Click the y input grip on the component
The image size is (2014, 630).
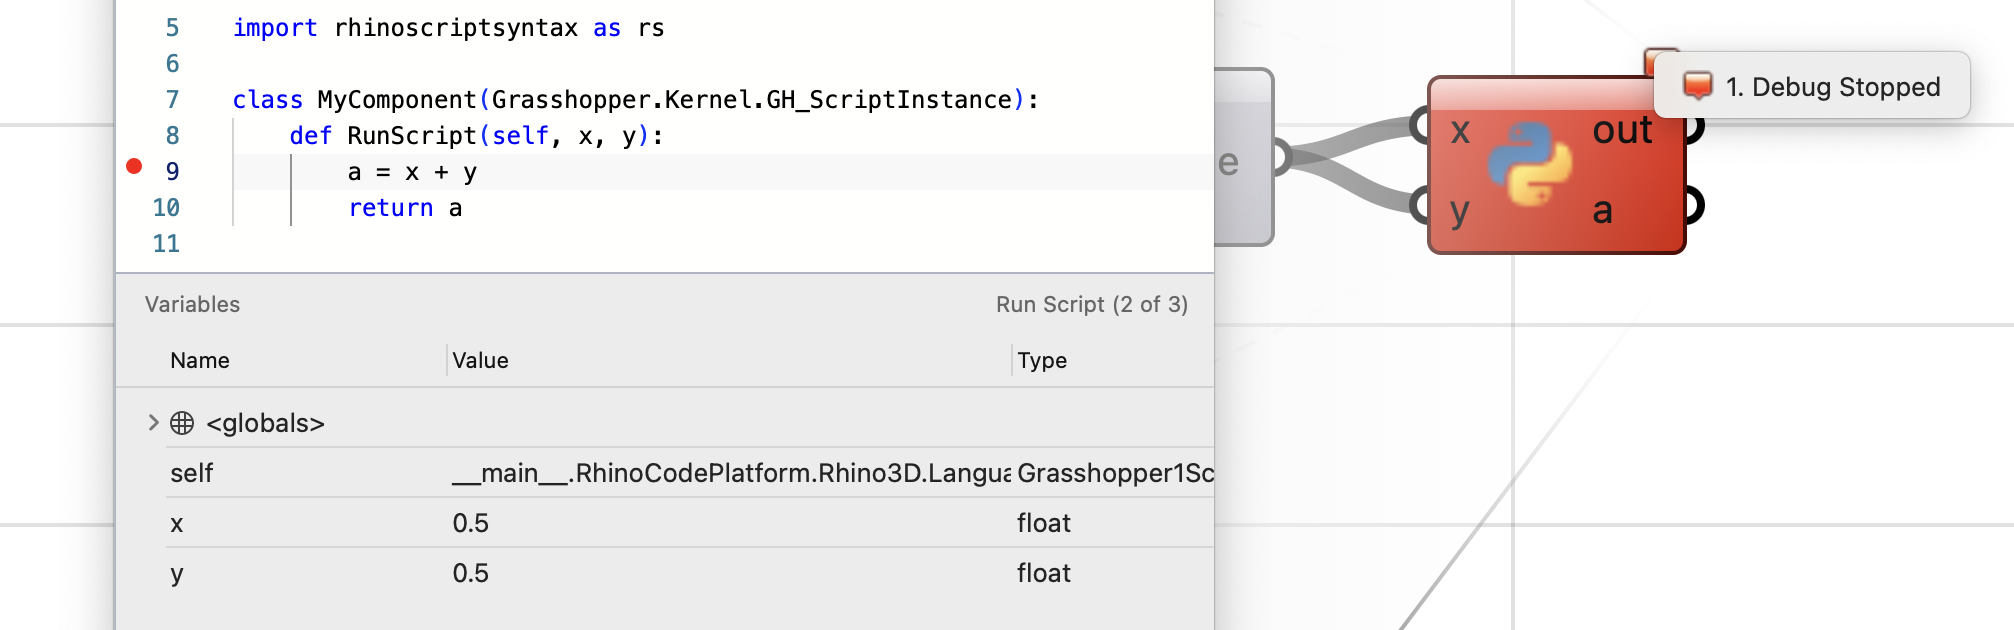coord(1419,205)
